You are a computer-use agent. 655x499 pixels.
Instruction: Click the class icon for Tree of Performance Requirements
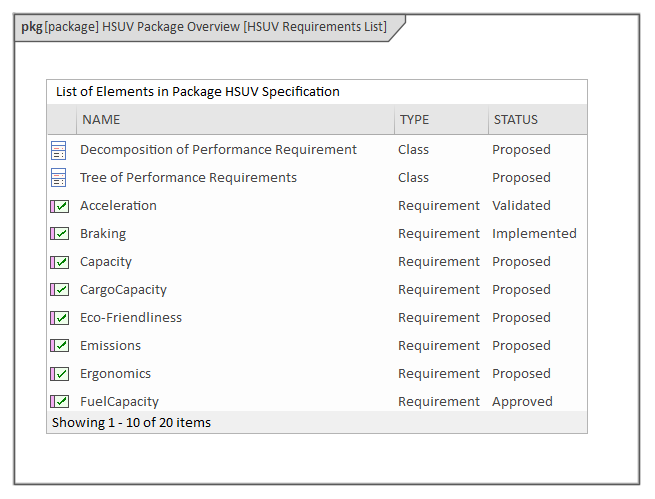59,178
